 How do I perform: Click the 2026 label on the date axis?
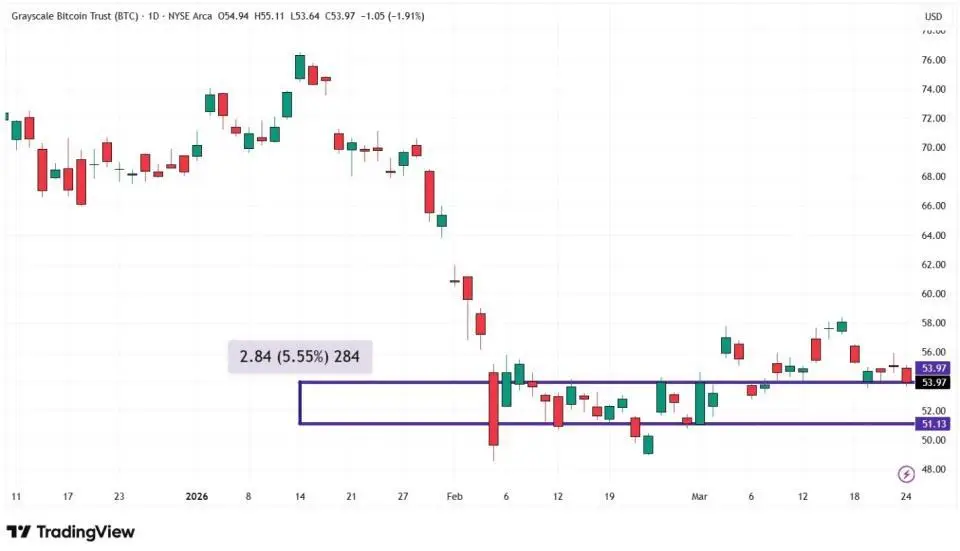click(197, 496)
